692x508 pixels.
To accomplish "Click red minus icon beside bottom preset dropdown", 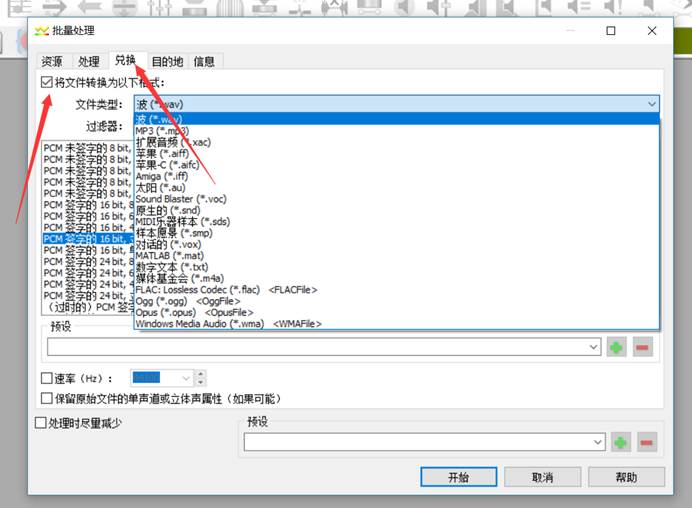I will 647,442.
